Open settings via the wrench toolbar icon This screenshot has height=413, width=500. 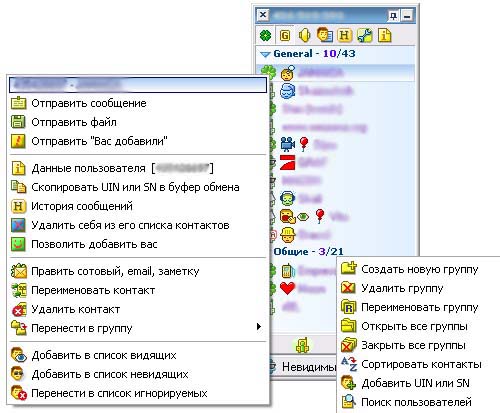click(365, 35)
